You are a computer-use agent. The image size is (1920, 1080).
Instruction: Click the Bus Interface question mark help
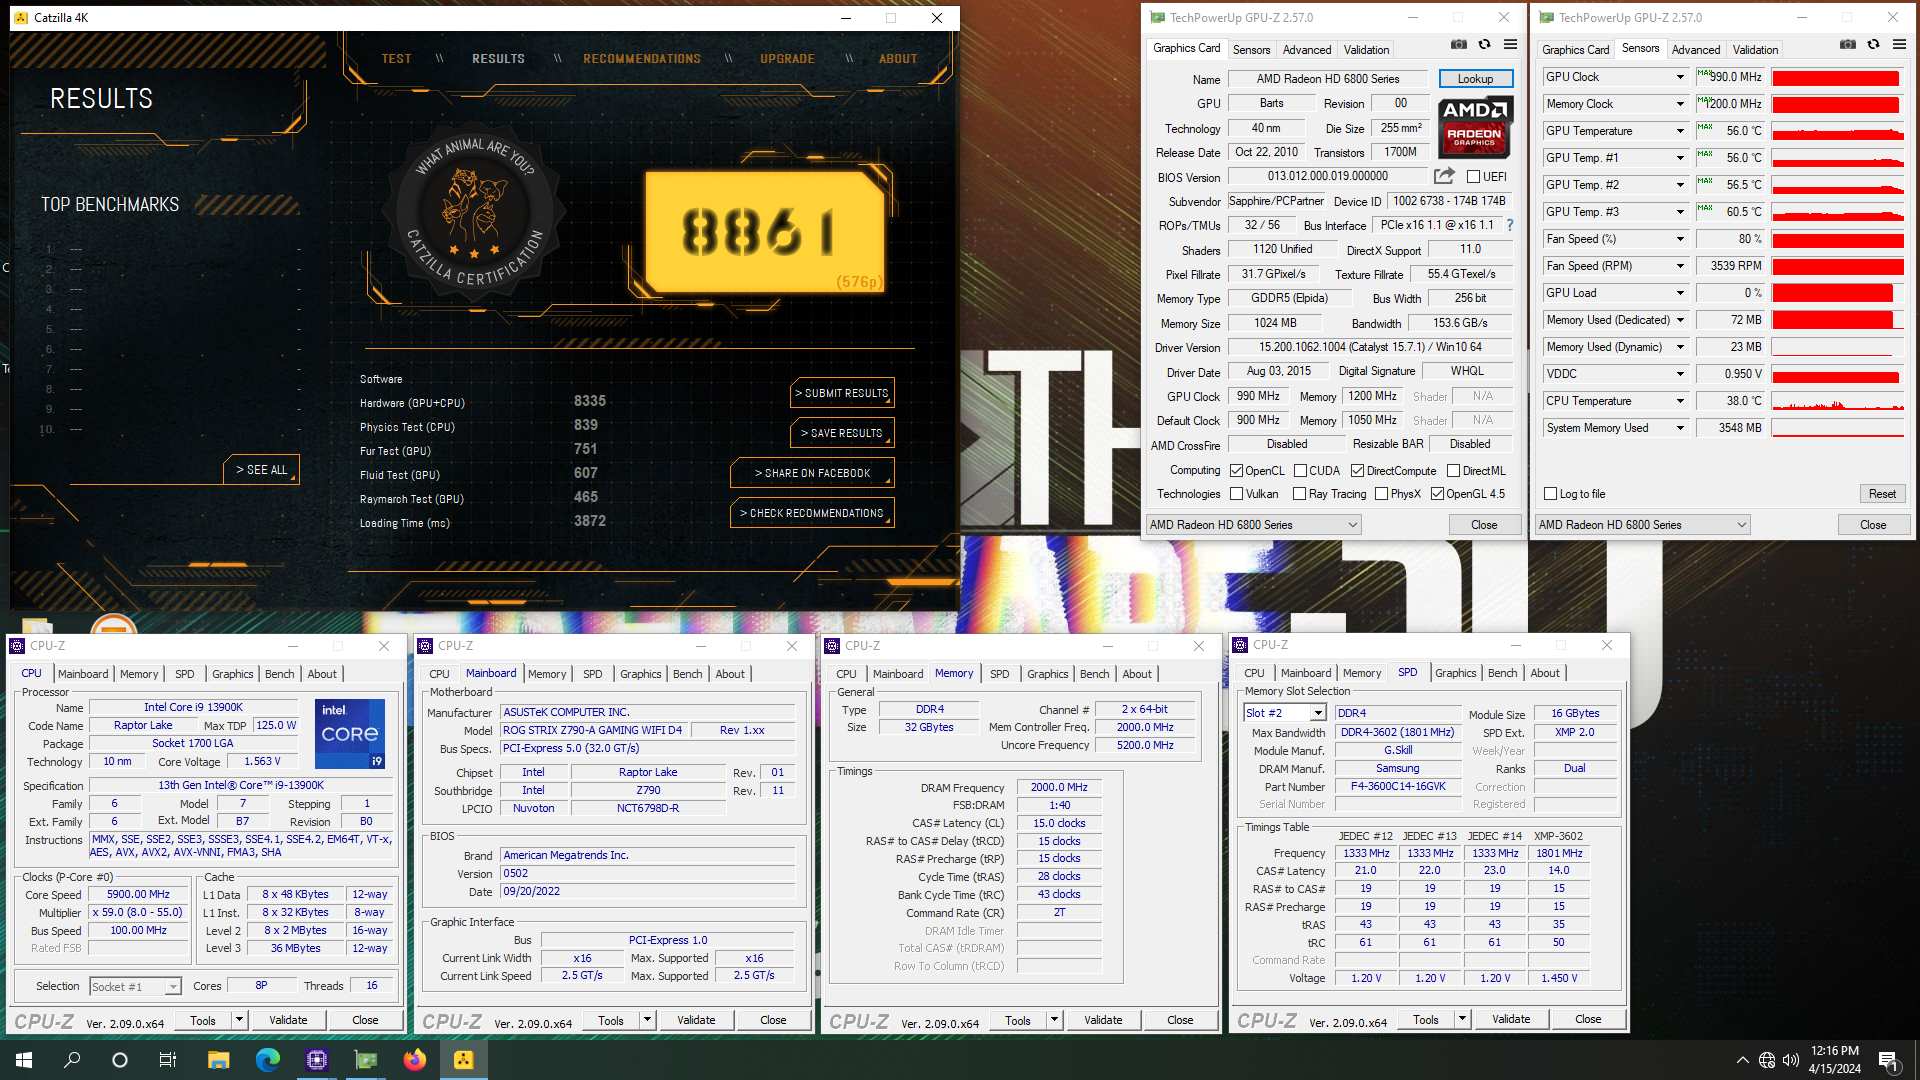click(1510, 225)
